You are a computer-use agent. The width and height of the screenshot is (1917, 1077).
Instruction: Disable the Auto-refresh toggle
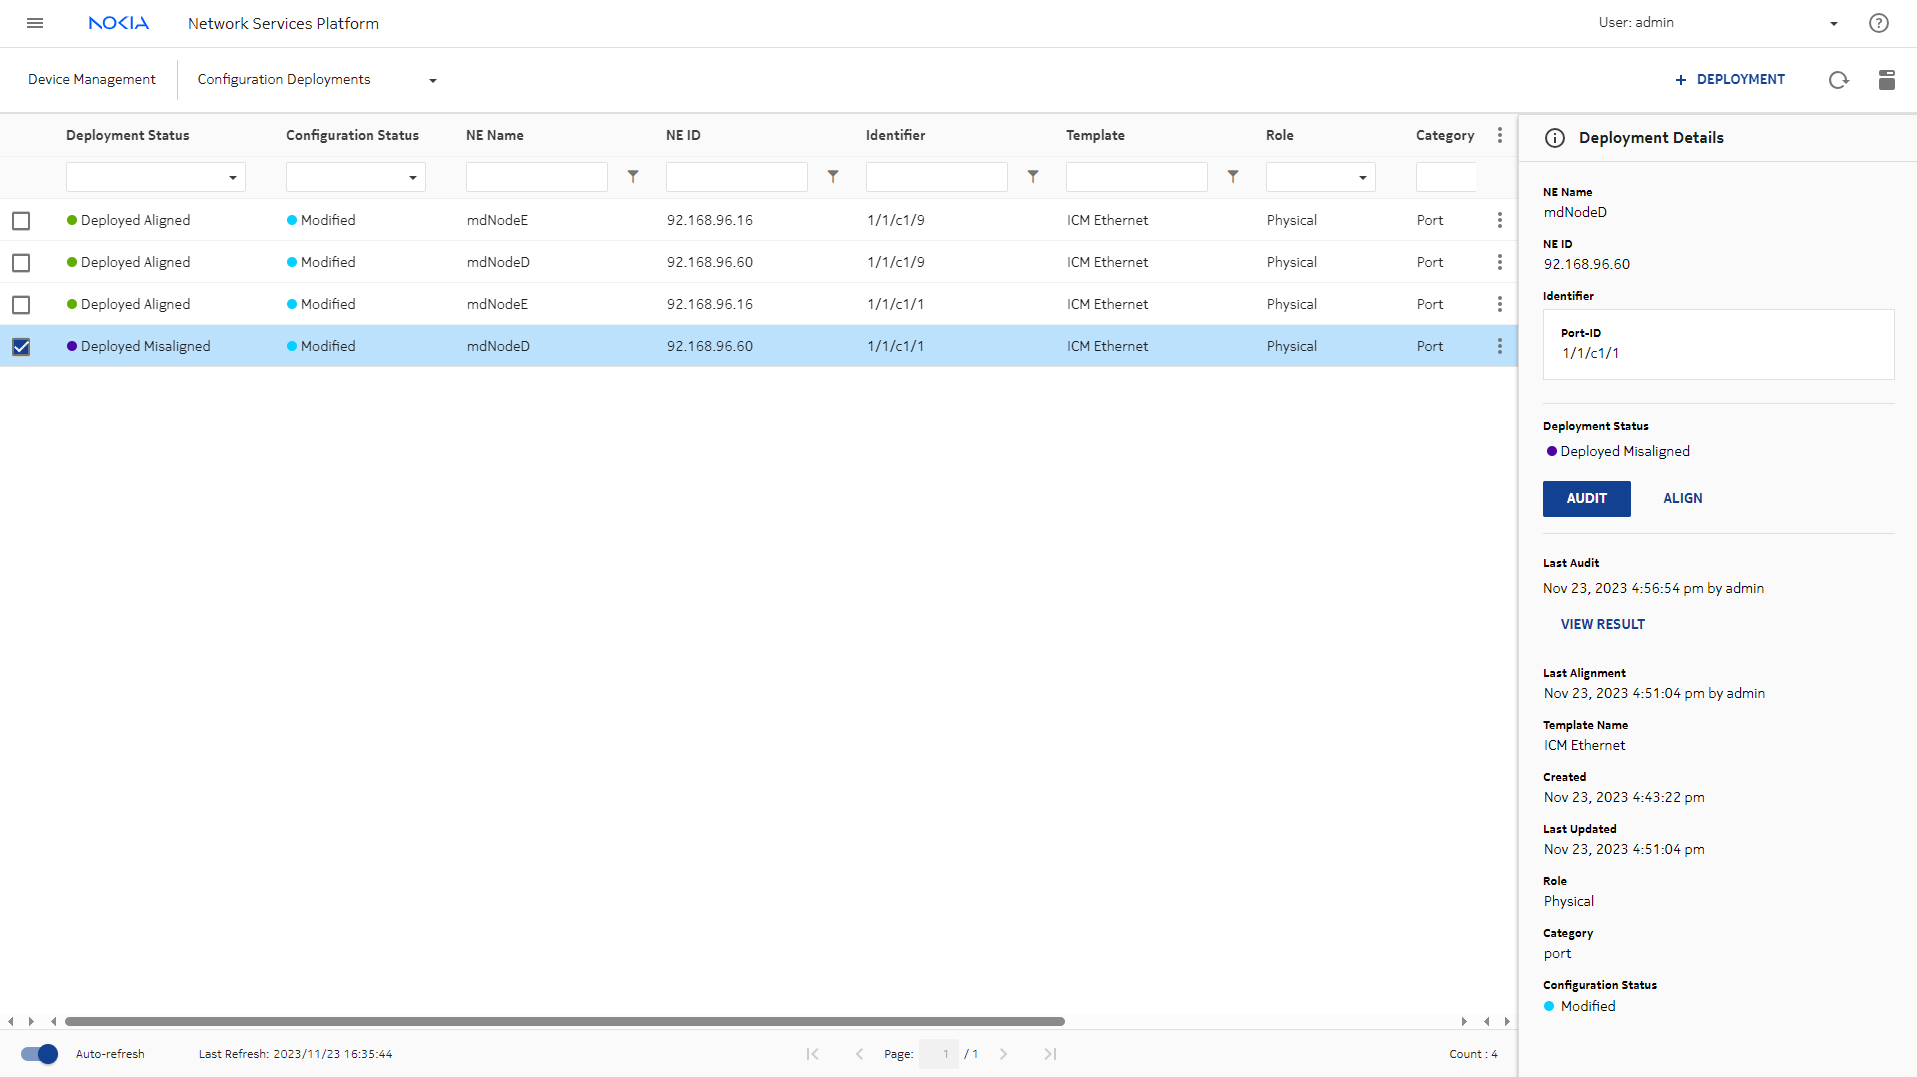[40, 1054]
